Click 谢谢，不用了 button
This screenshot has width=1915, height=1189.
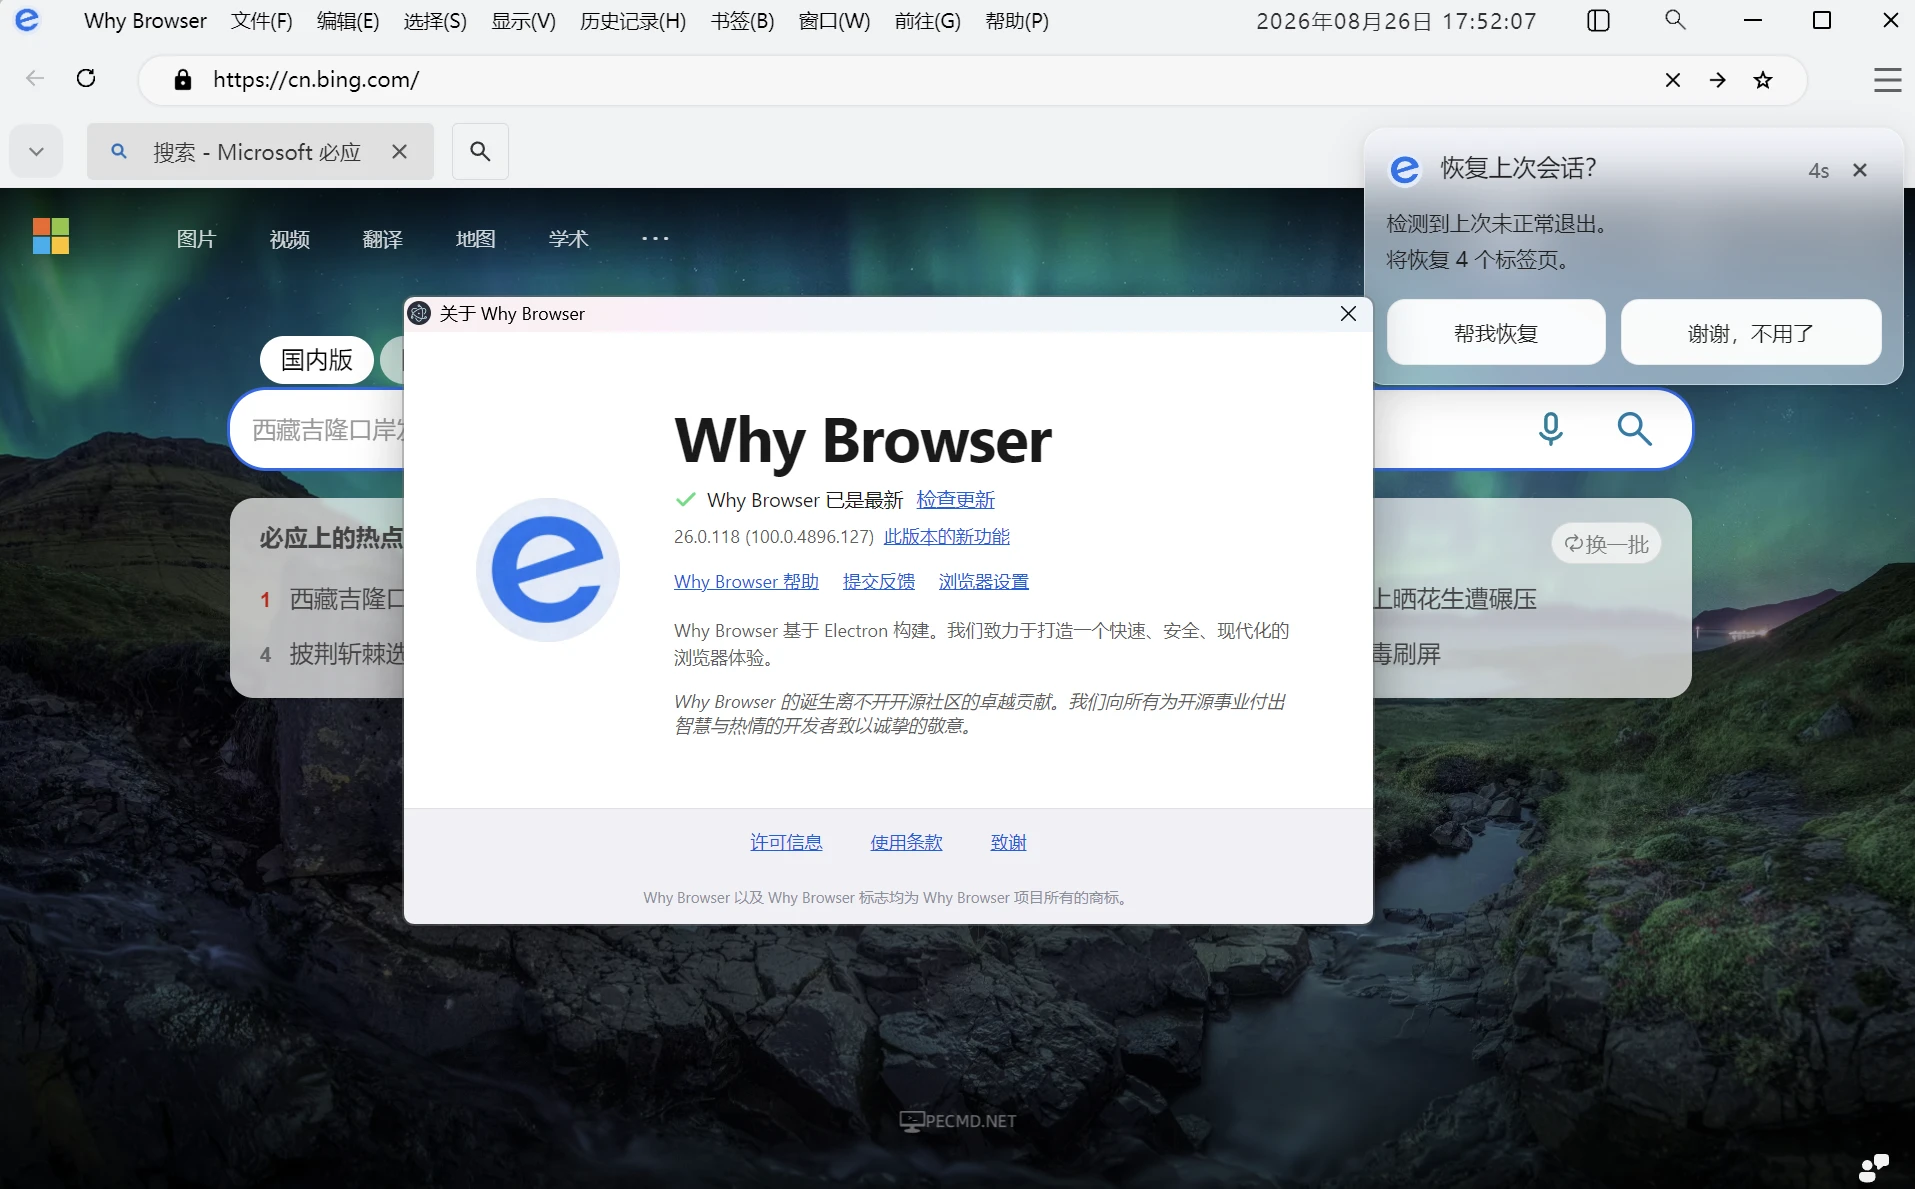(x=1750, y=333)
